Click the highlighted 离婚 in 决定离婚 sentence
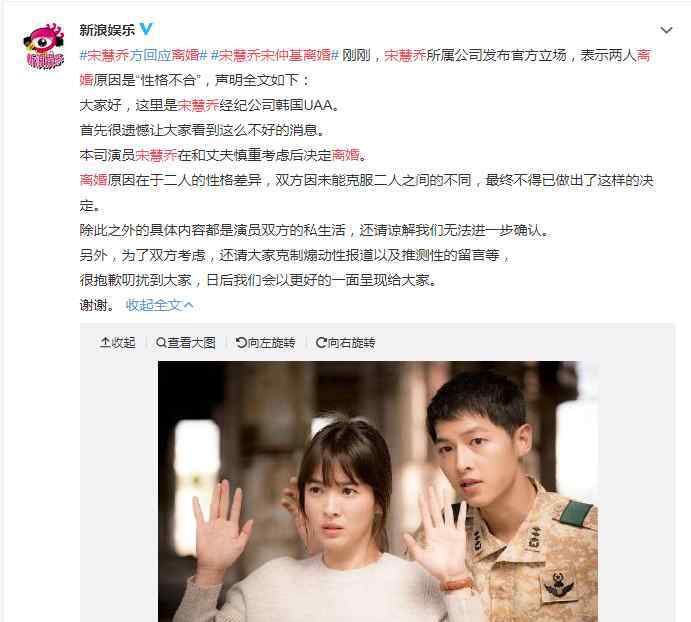This screenshot has height=622, width=691. click(x=346, y=155)
